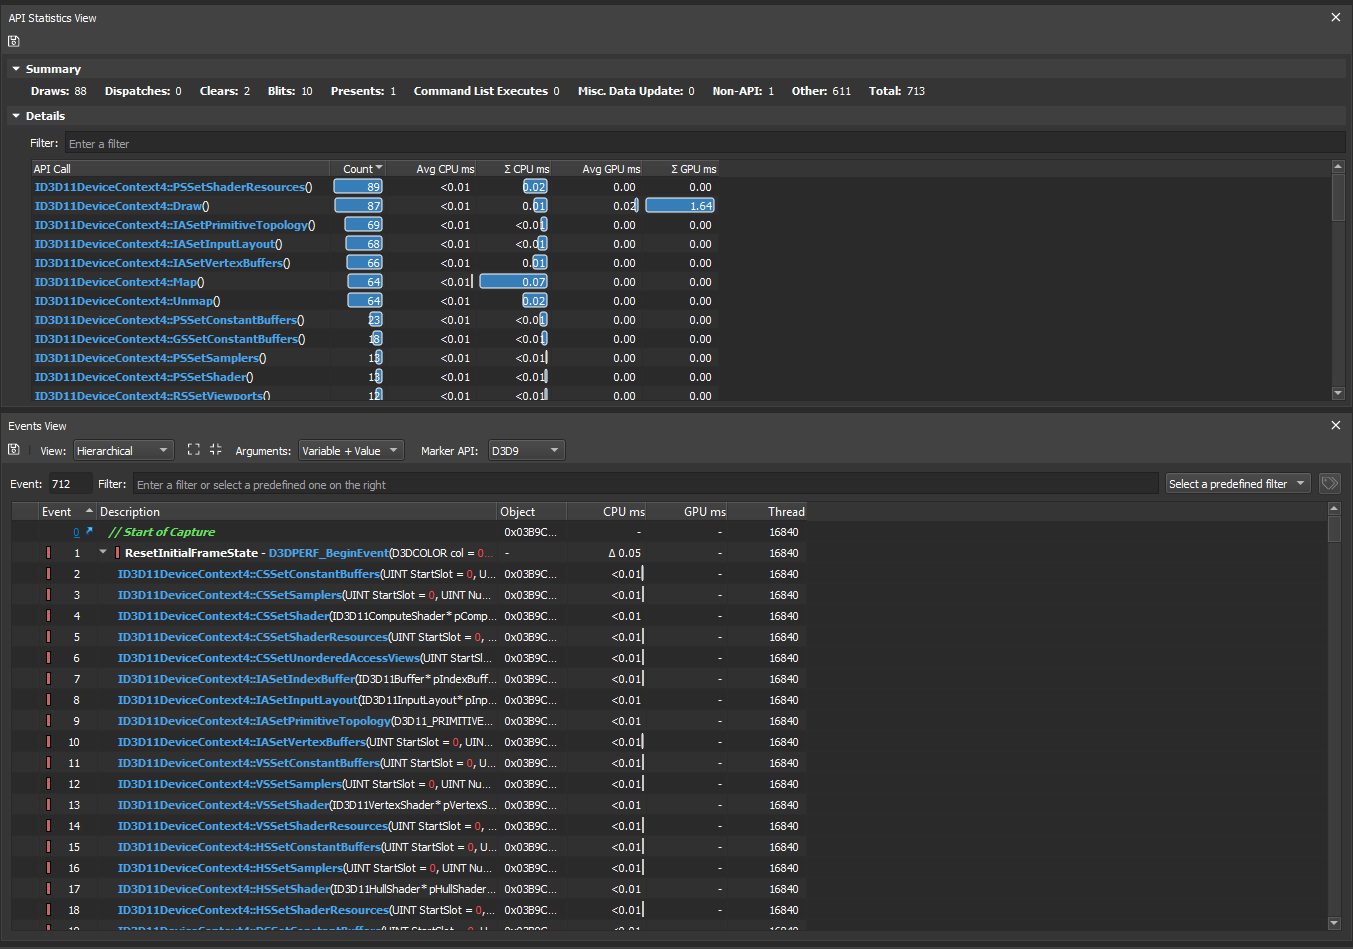Click the red instrumentation marker beside event 2
Image resolution: width=1353 pixels, height=949 pixels.
(x=48, y=574)
